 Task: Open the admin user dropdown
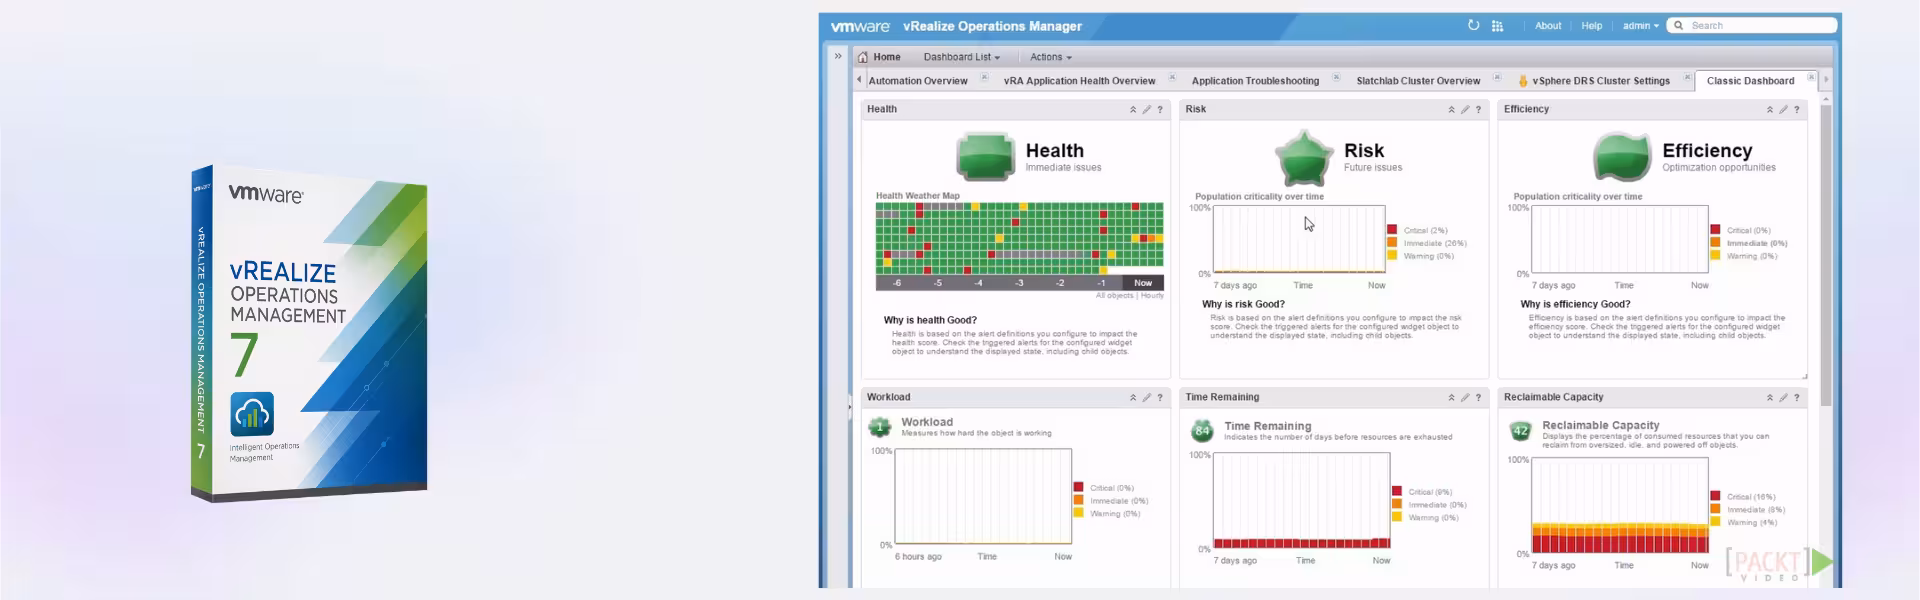click(x=1640, y=26)
